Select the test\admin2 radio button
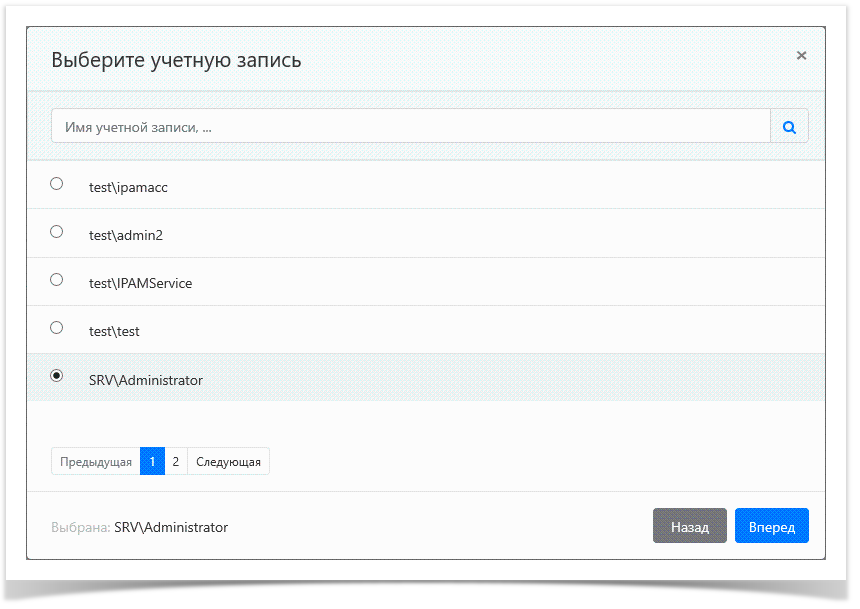 pos(57,232)
